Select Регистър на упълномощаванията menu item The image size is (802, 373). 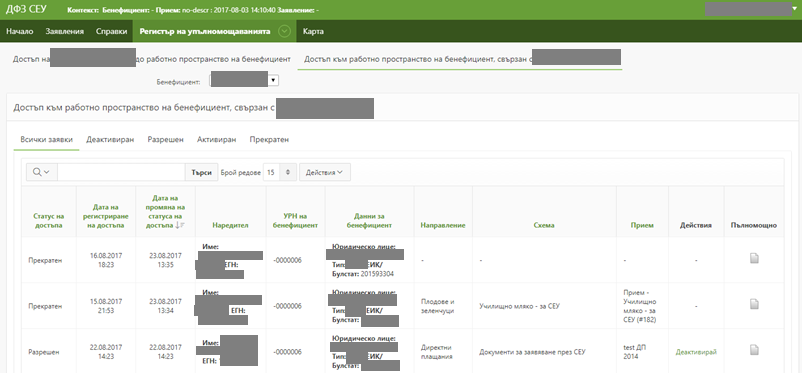[x=205, y=31]
